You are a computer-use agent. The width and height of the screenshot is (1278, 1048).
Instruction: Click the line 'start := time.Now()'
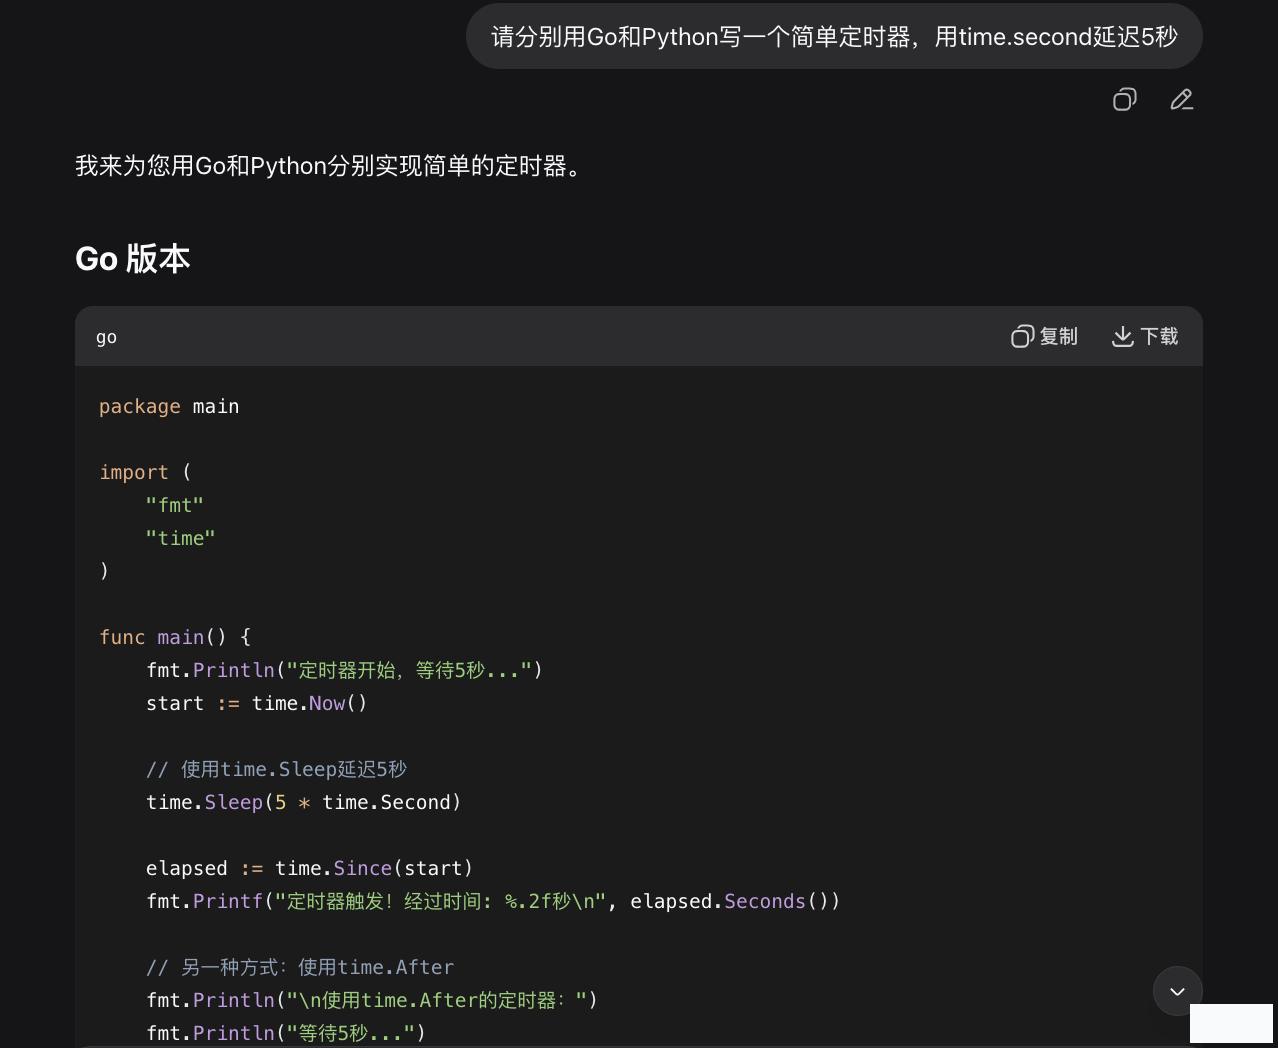click(x=257, y=703)
